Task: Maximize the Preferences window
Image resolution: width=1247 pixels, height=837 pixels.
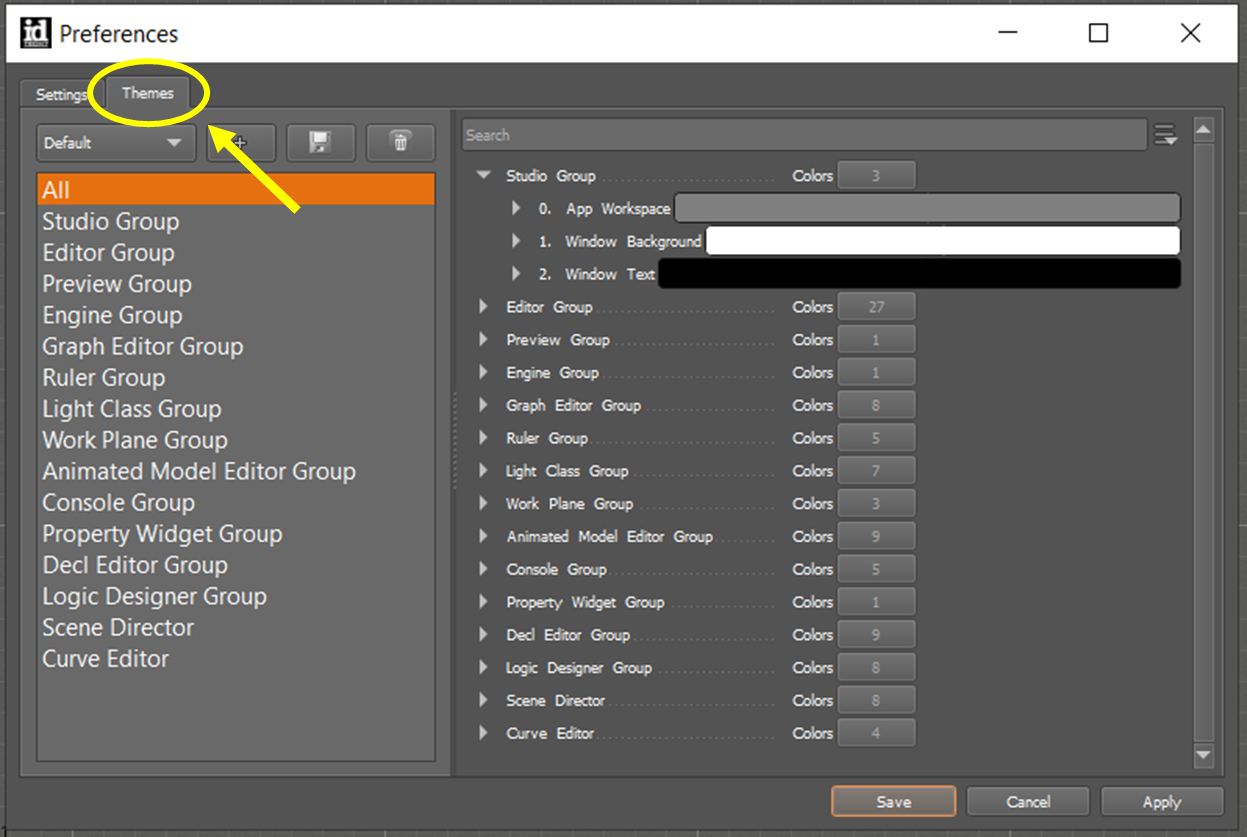Action: 1098,33
